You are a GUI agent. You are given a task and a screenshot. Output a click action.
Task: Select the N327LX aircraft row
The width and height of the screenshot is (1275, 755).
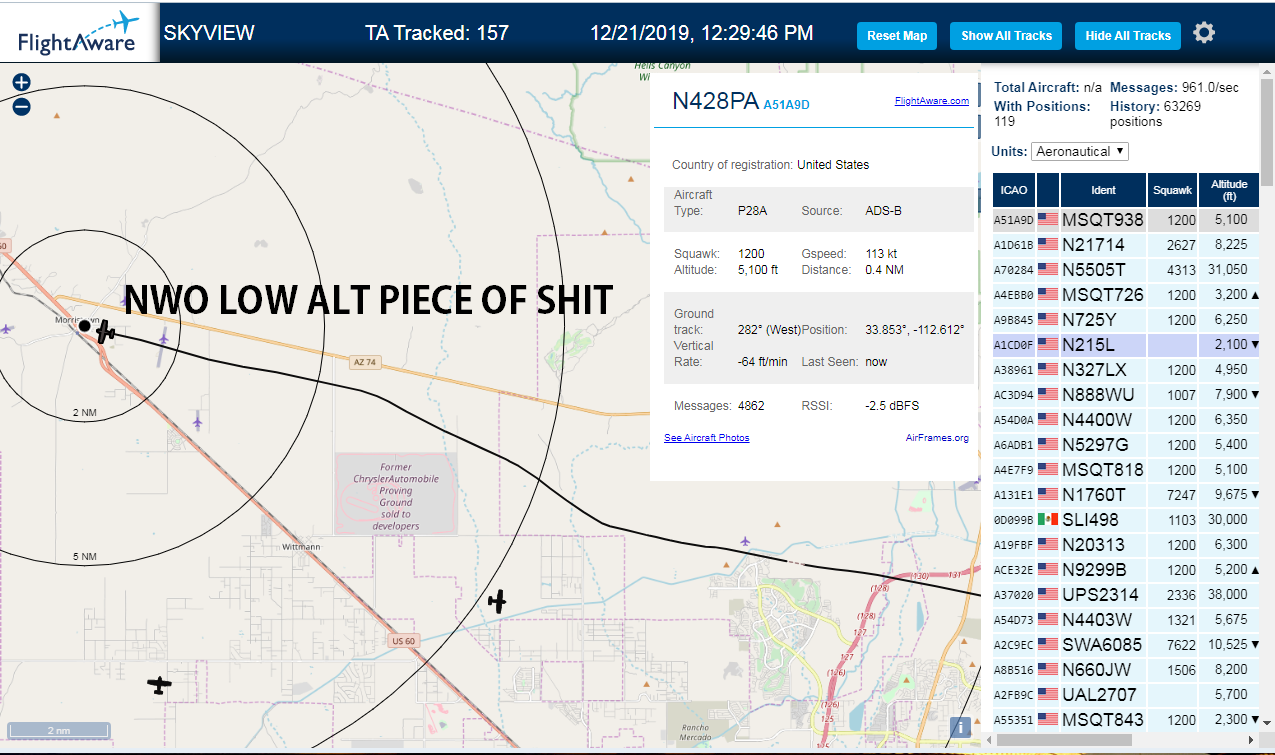click(1125, 370)
